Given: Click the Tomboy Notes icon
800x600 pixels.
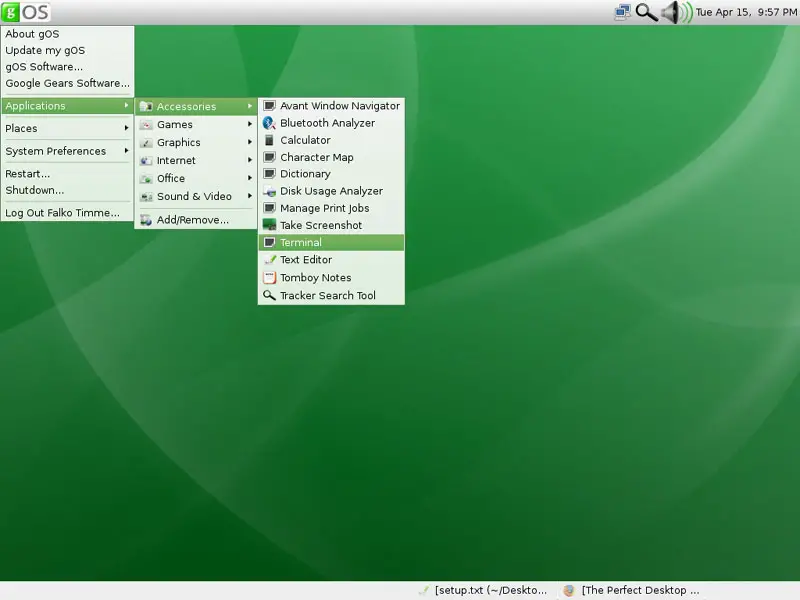Looking at the screenshot, I should [x=269, y=278].
